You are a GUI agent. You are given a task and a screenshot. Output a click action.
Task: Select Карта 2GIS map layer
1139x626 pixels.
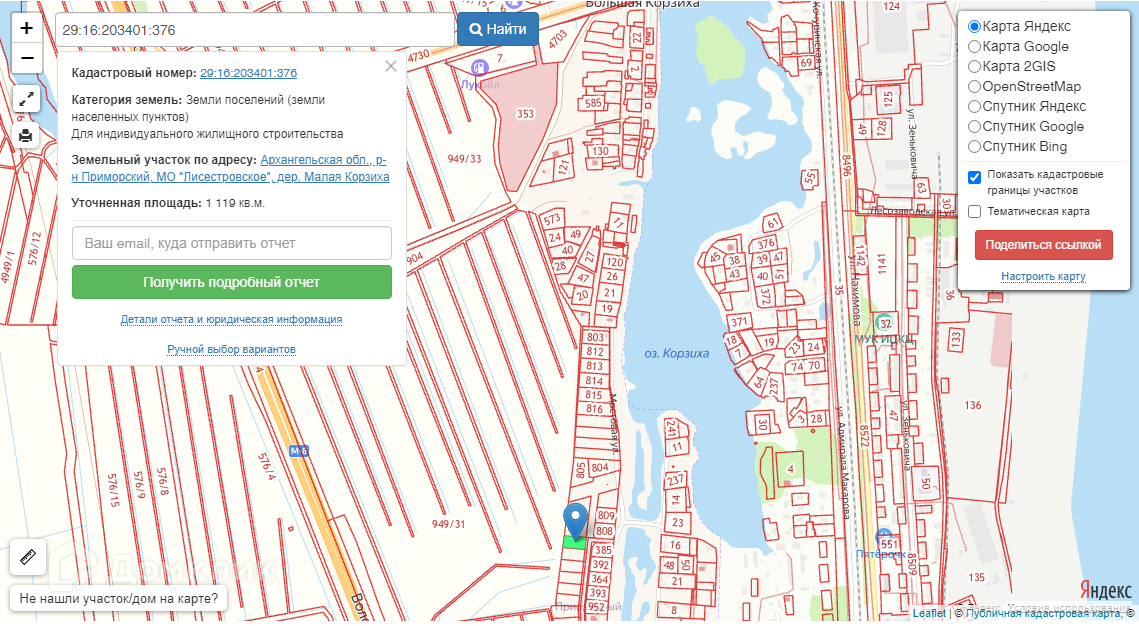pos(974,66)
